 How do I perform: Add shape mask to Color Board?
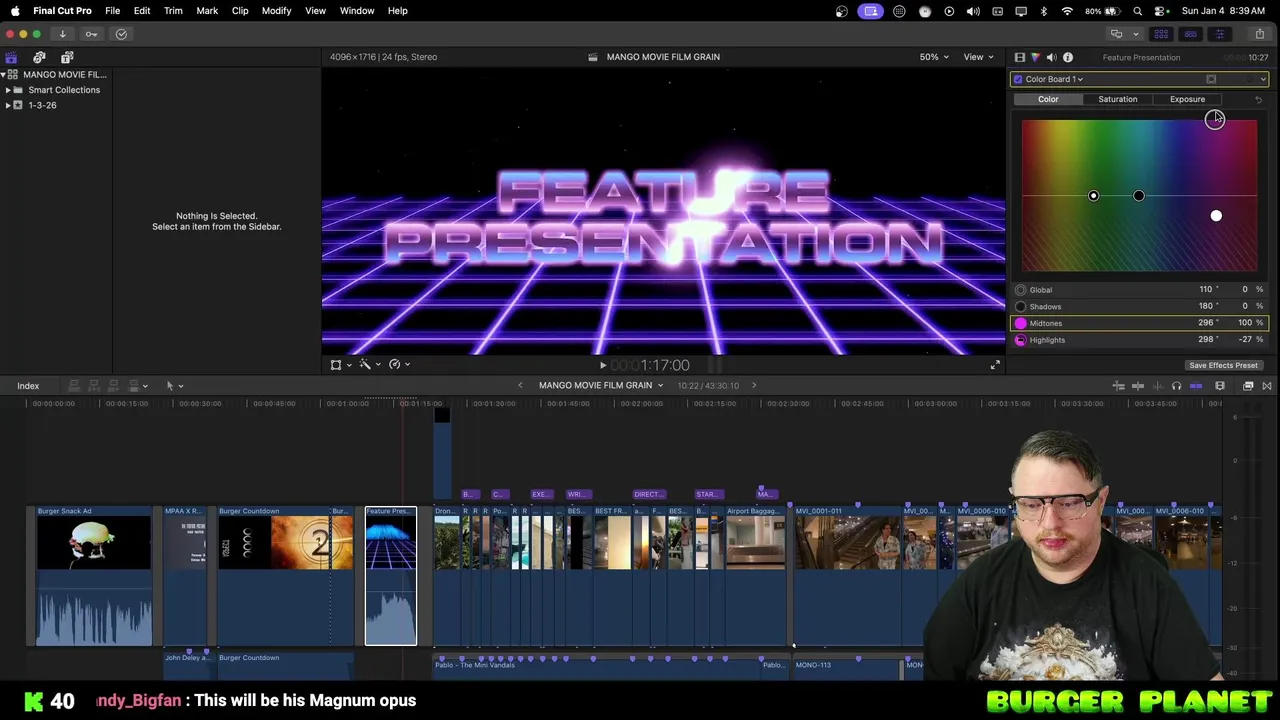[x=1211, y=79]
